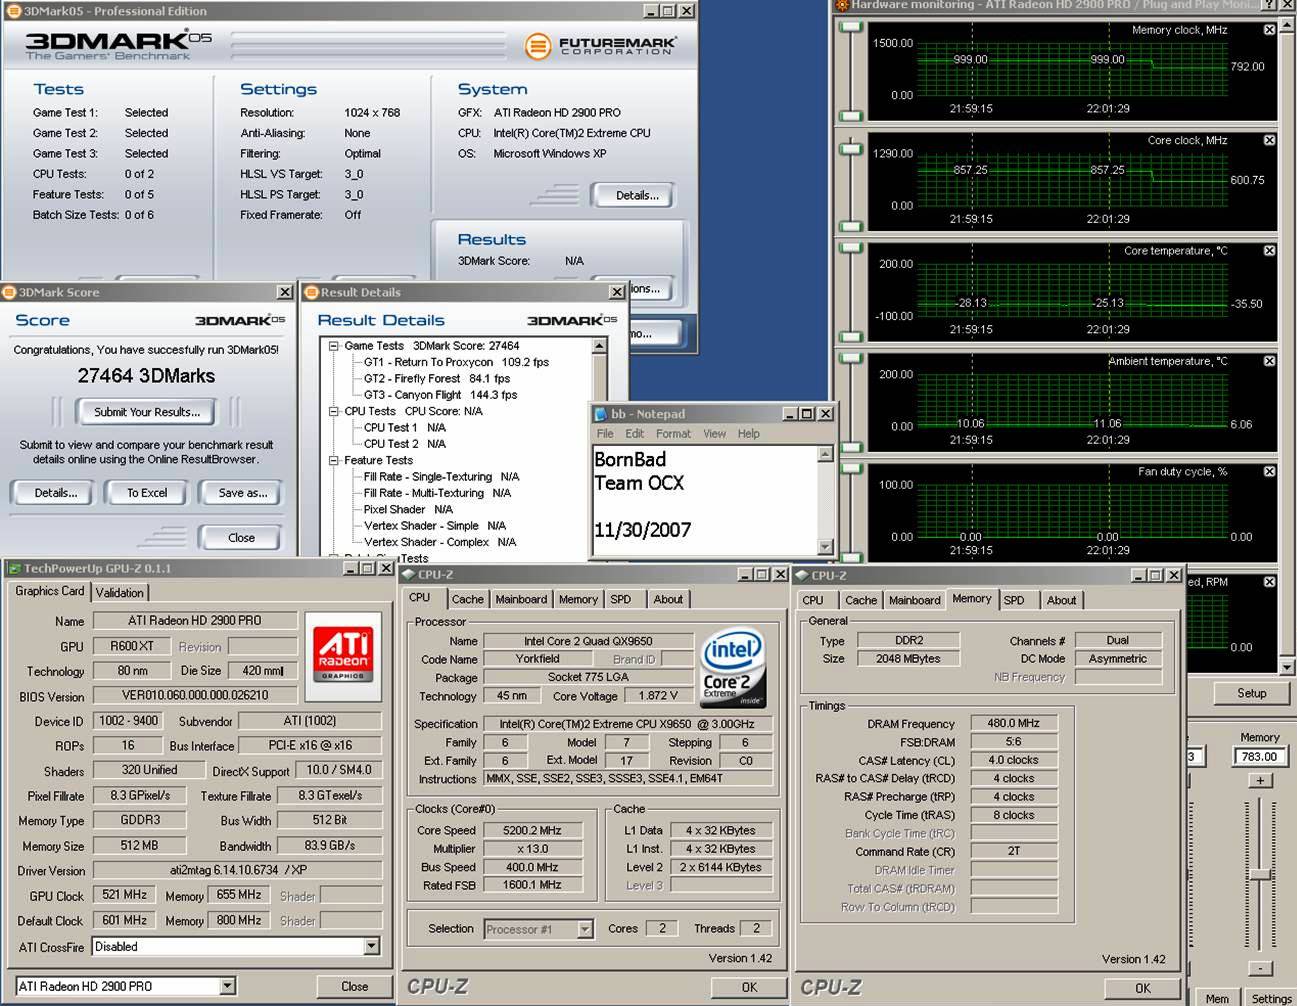Click the Notepad scrollbar down arrow
The height and width of the screenshot is (1006, 1297).
(x=825, y=546)
